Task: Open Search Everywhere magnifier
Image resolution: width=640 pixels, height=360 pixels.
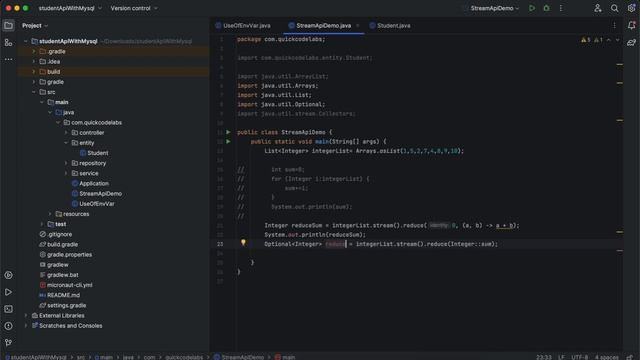Action: [x=614, y=8]
